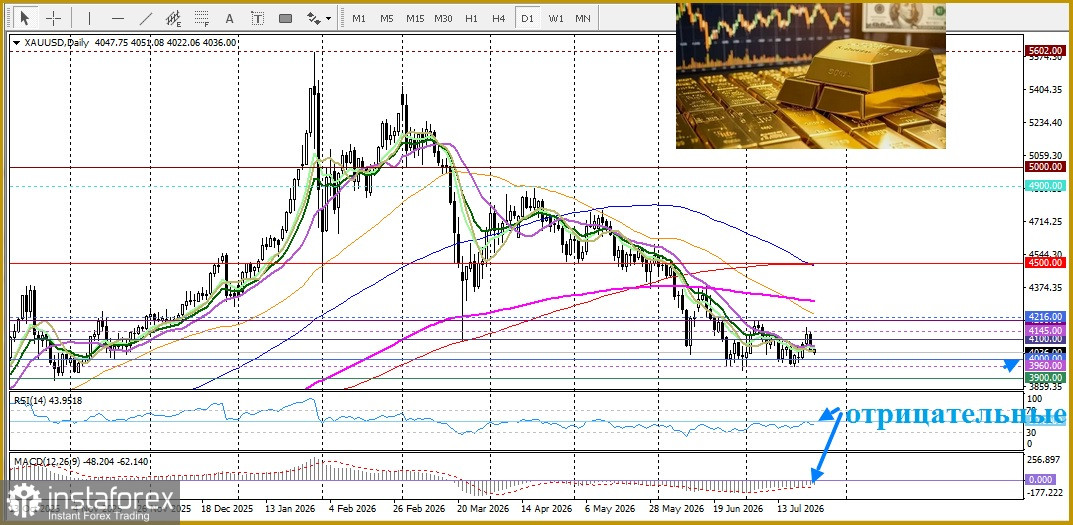Switch chart to M30 timeframe

click(443, 18)
